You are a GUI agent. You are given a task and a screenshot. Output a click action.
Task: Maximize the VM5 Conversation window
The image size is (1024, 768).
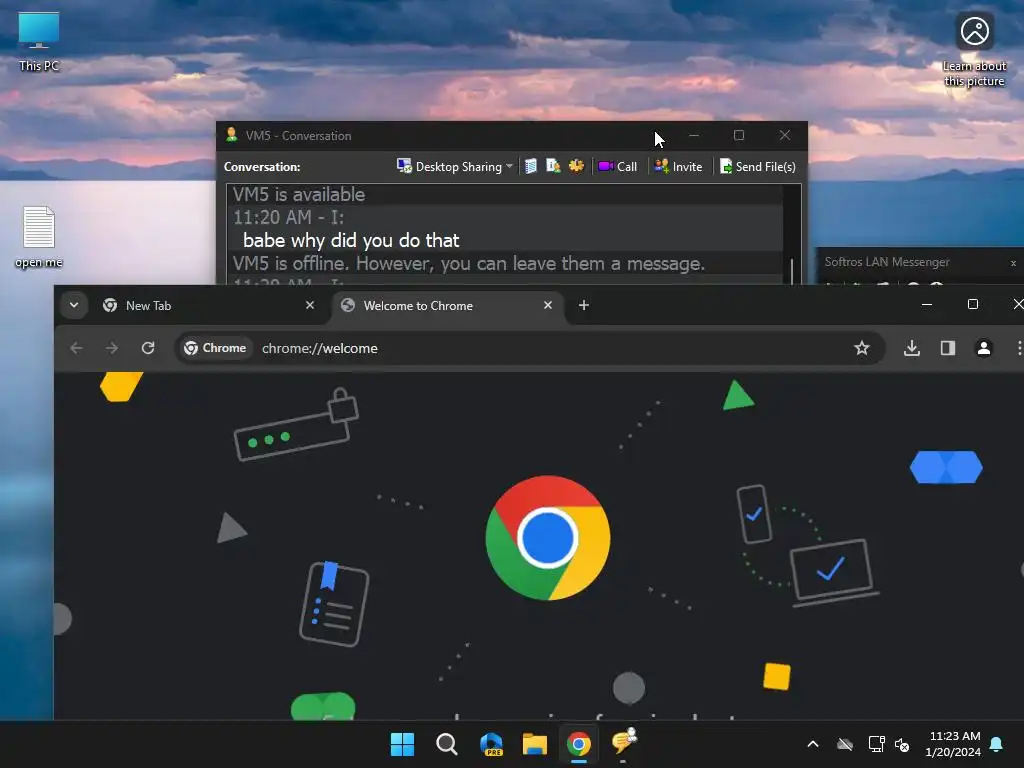click(x=739, y=135)
